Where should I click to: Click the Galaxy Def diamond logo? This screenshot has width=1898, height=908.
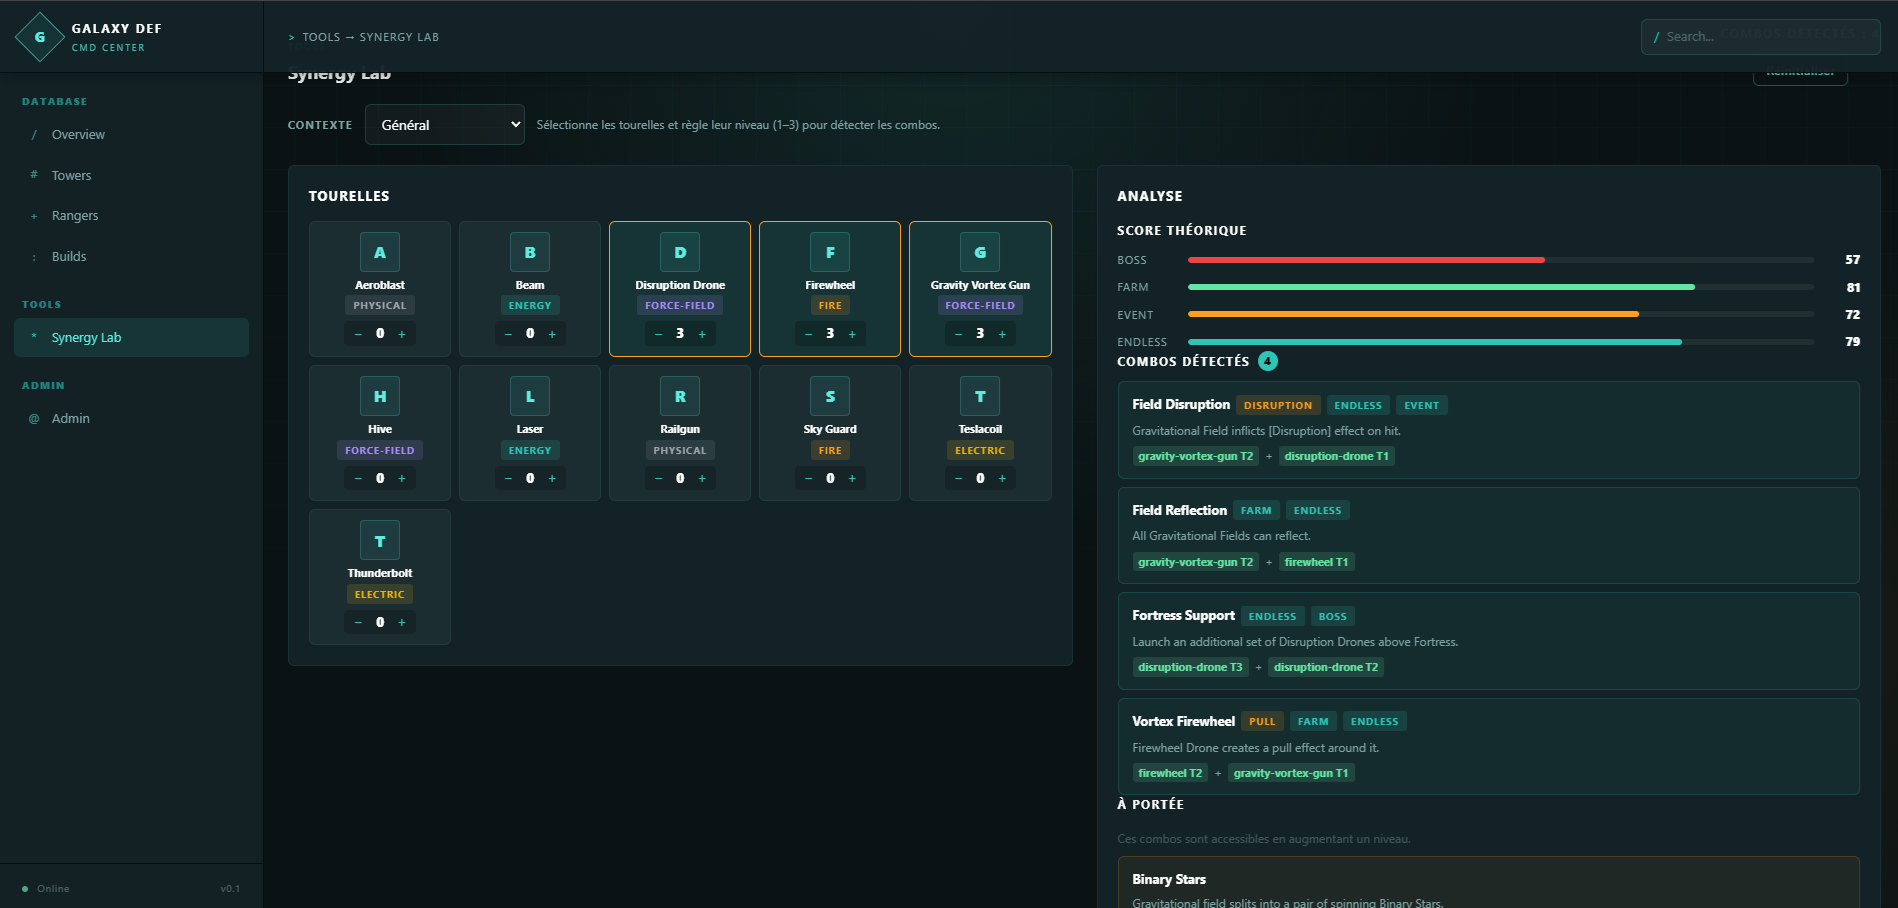tap(40, 37)
